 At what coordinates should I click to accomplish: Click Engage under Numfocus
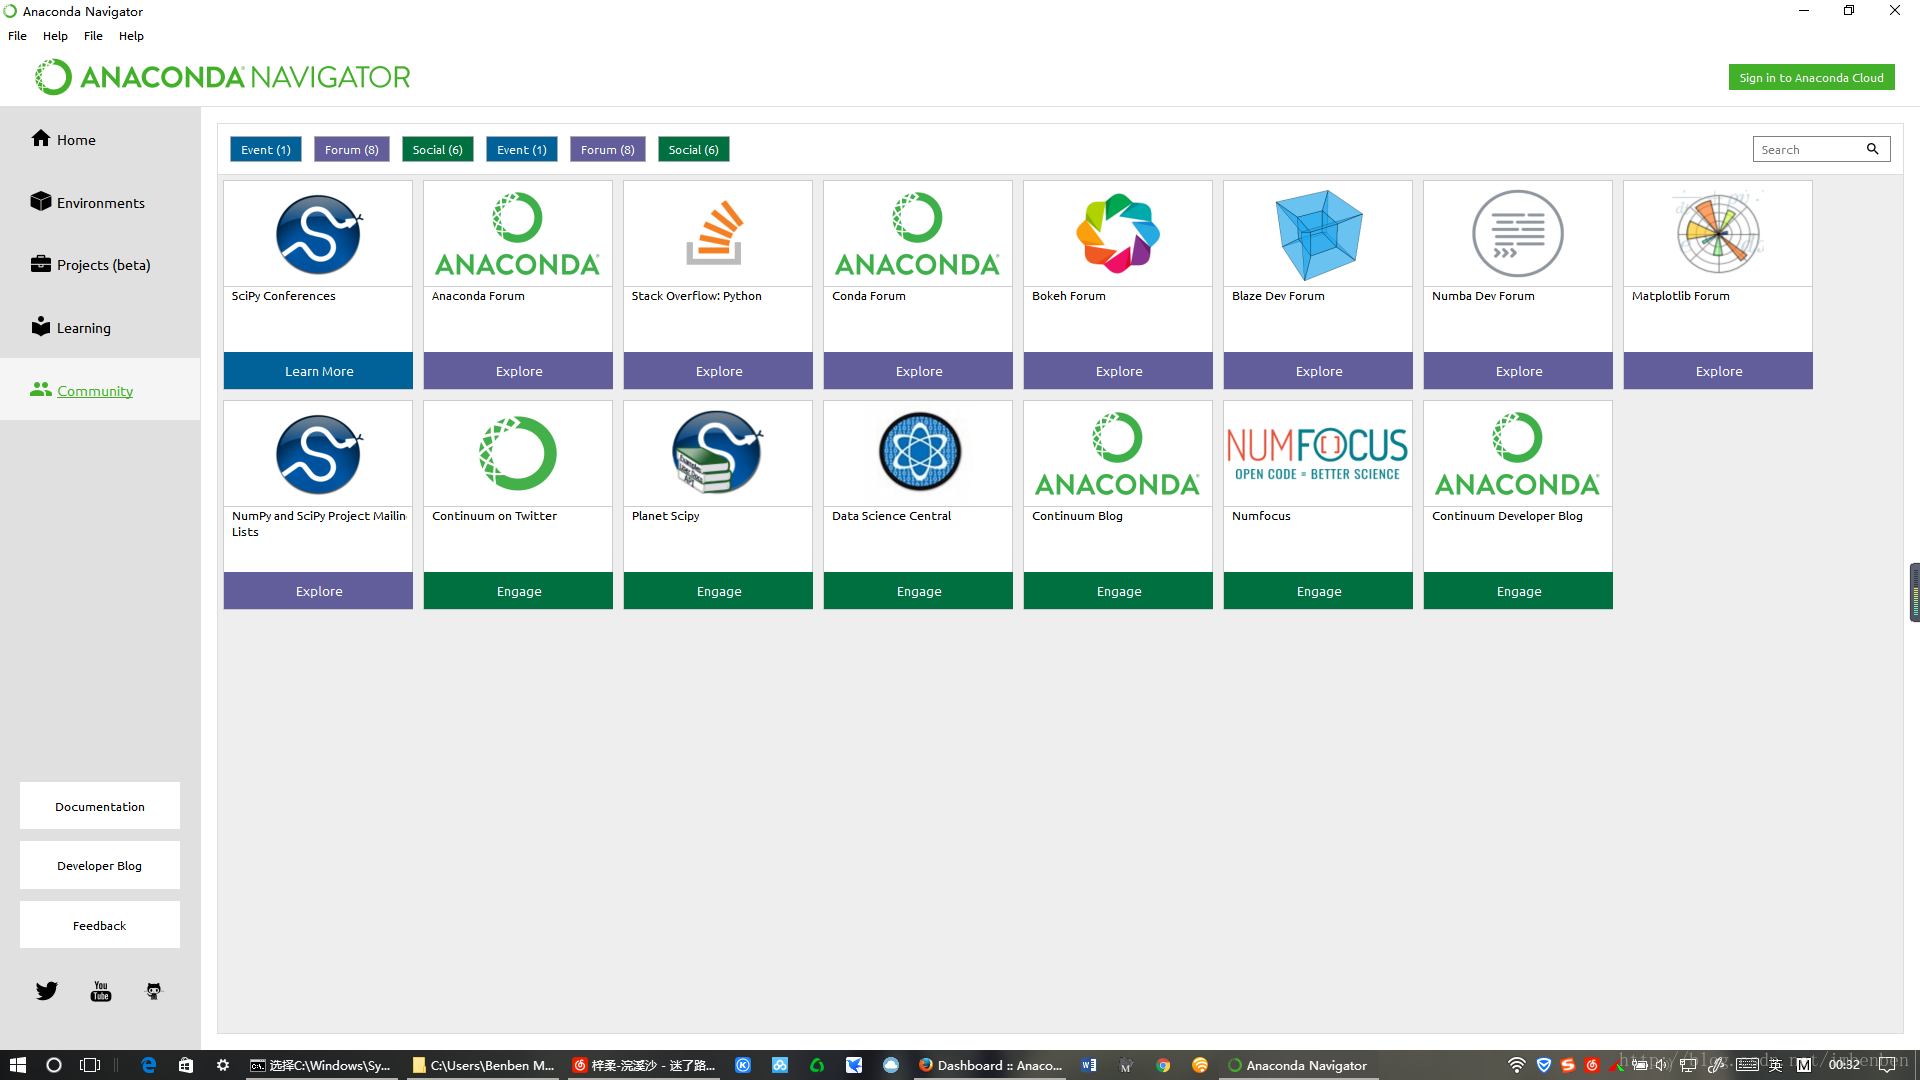pyautogui.click(x=1318, y=591)
